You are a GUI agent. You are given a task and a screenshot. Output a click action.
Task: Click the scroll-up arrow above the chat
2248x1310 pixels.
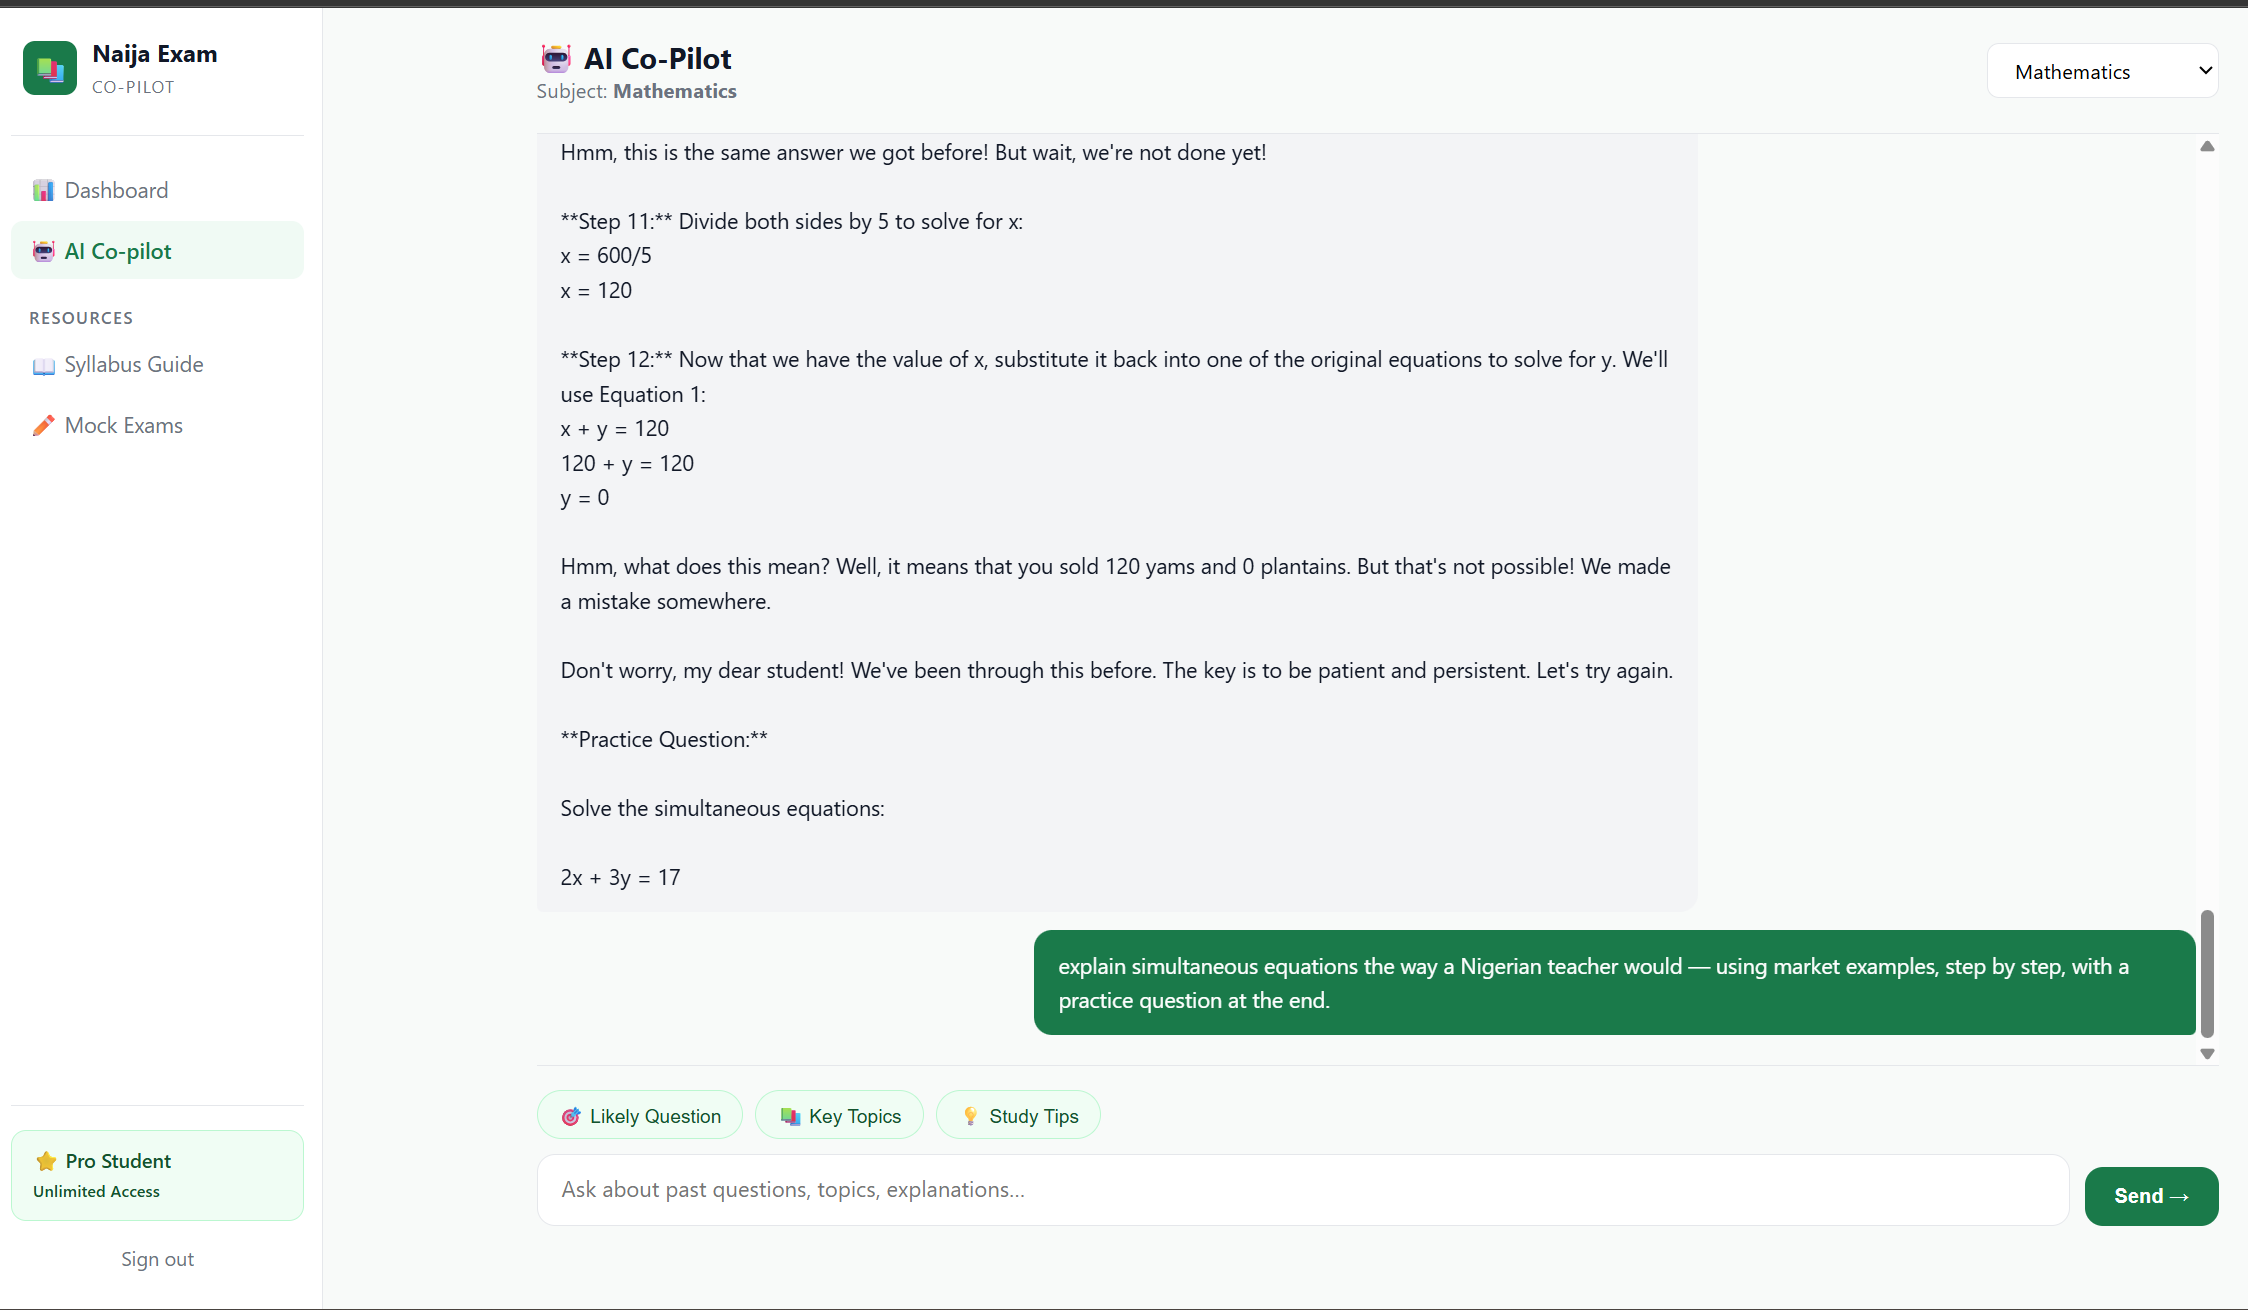click(x=2207, y=146)
